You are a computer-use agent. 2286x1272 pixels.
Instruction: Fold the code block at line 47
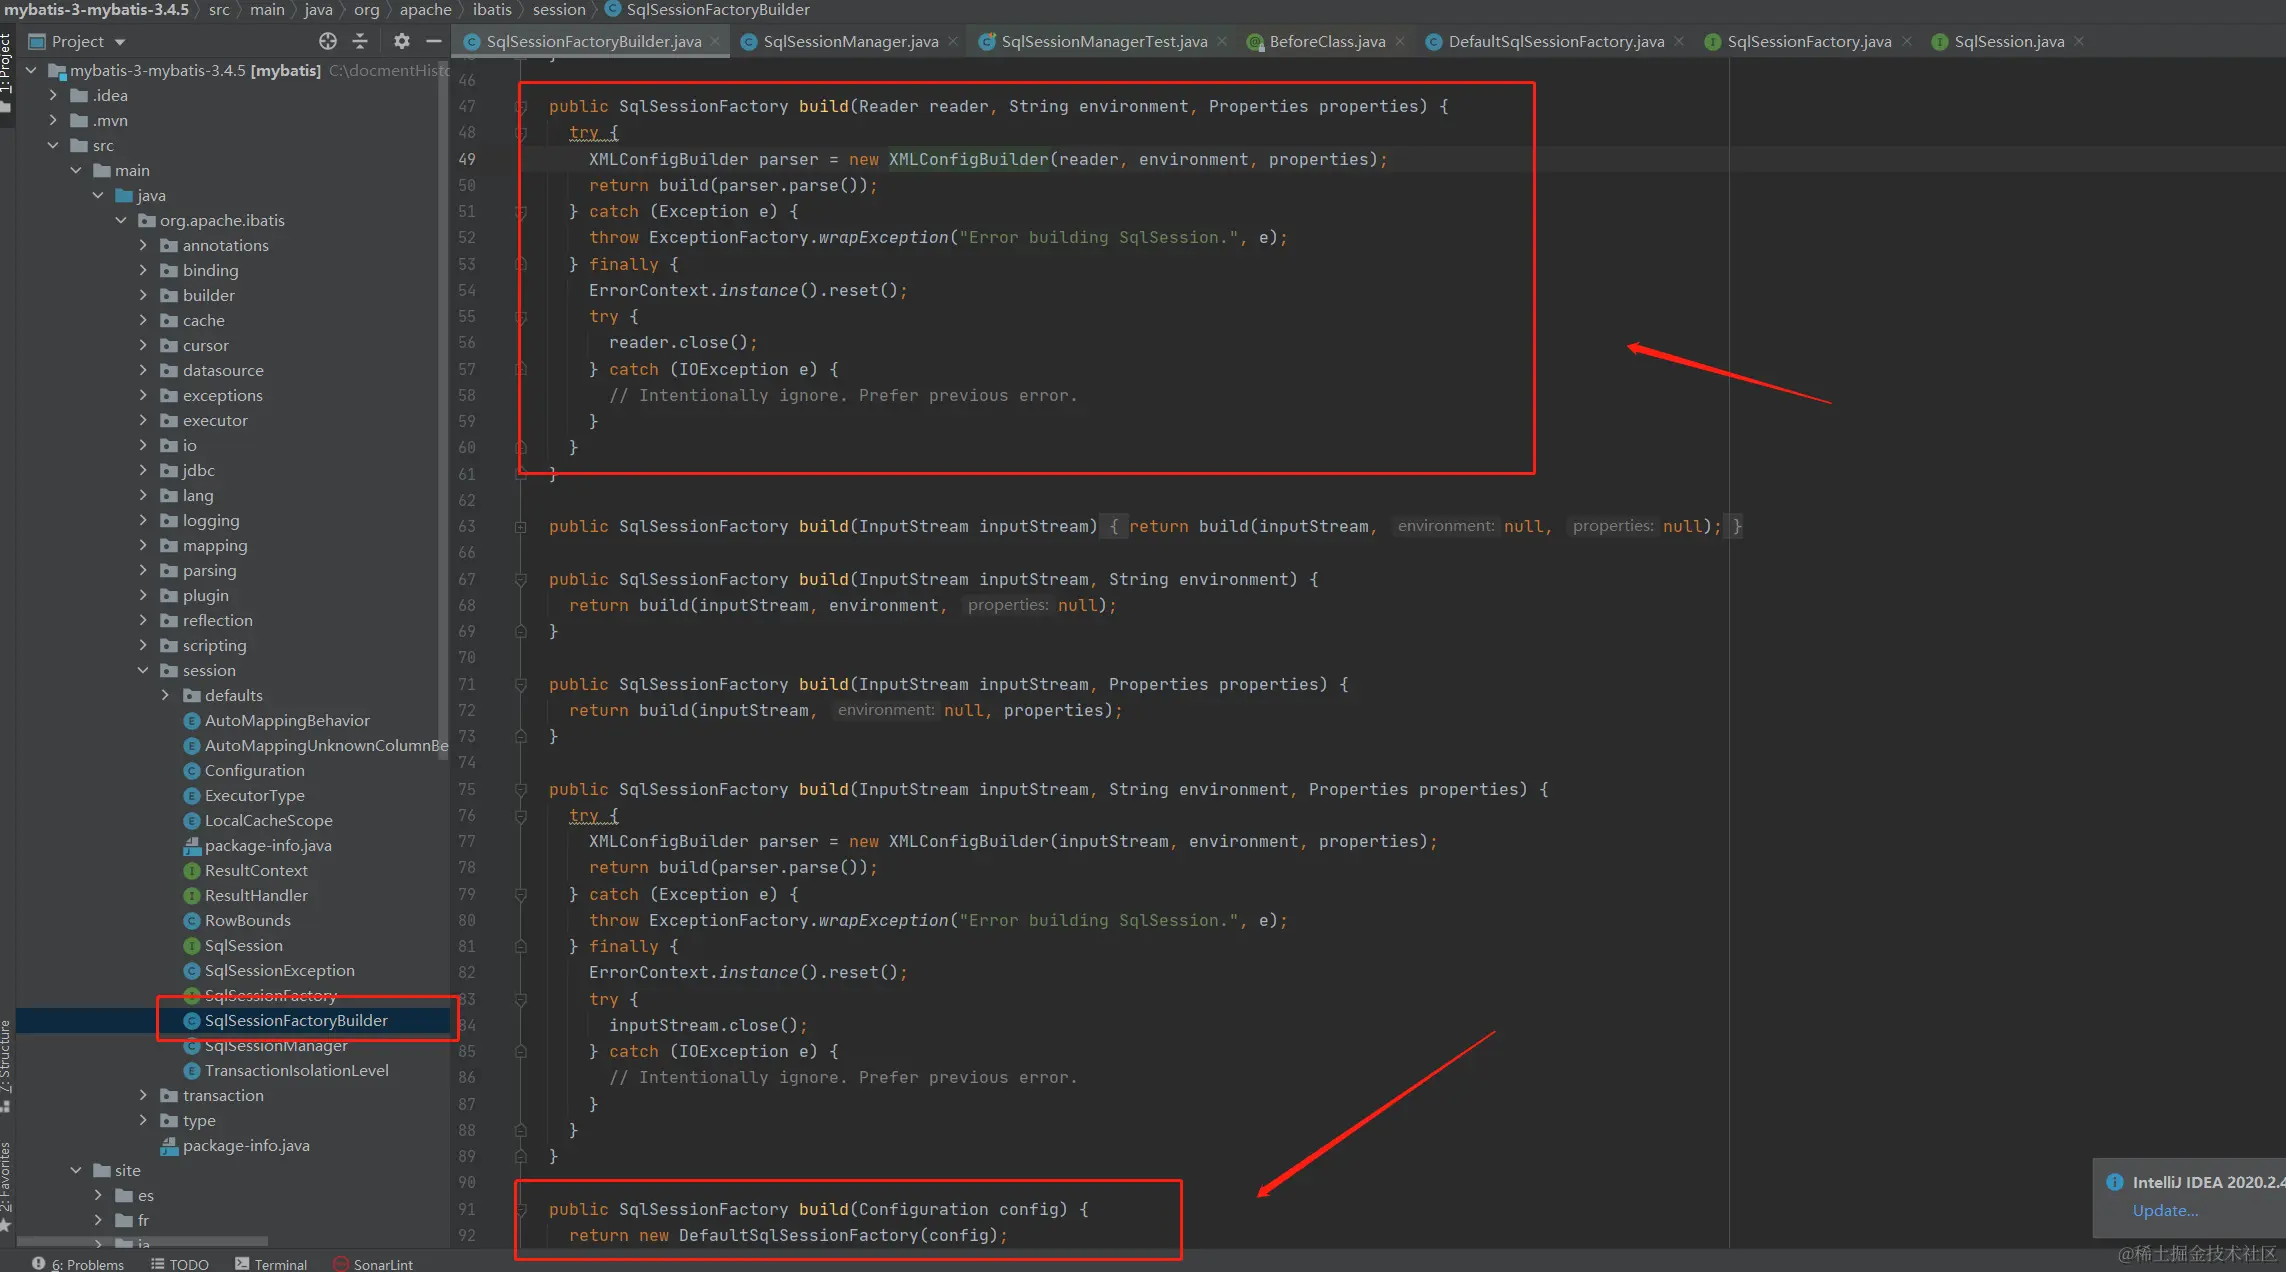click(521, 107)
